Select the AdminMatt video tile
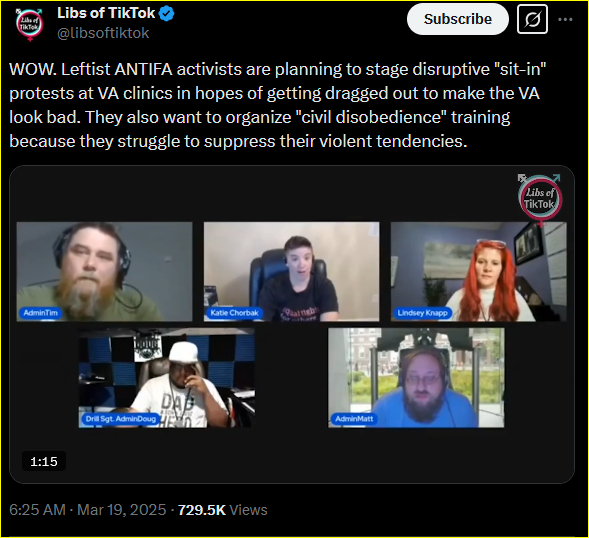Screen dimensions: 589x538 click(x=416, y=378)
